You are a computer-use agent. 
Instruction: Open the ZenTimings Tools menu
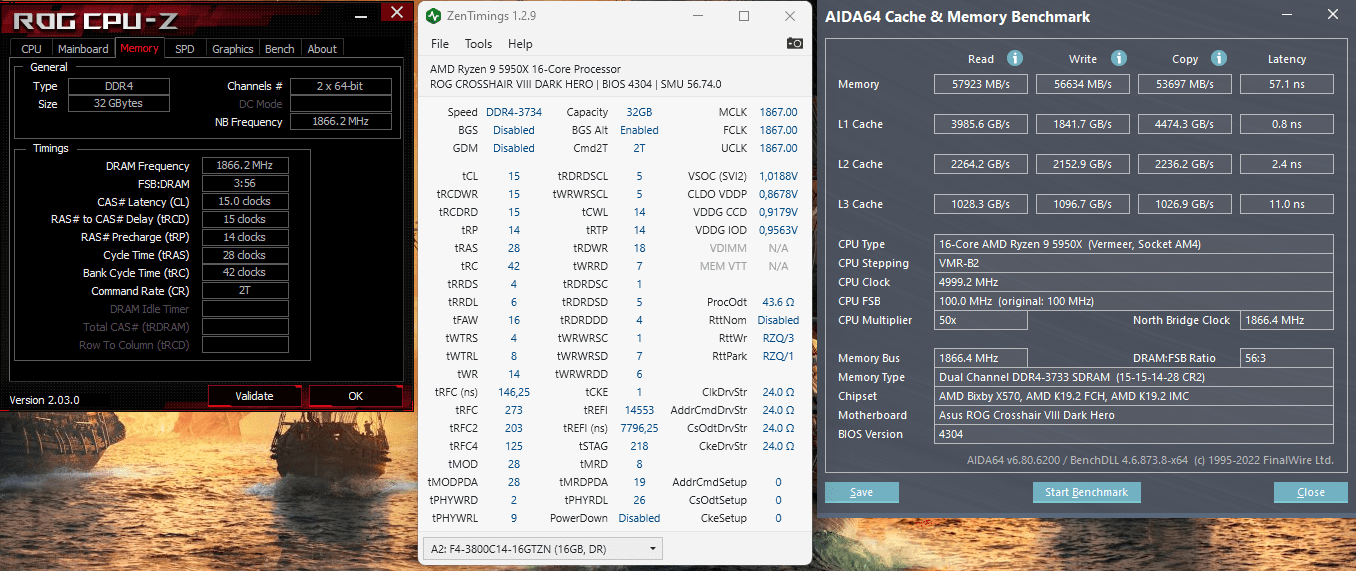pyautogui.click(x=479, y=44)
